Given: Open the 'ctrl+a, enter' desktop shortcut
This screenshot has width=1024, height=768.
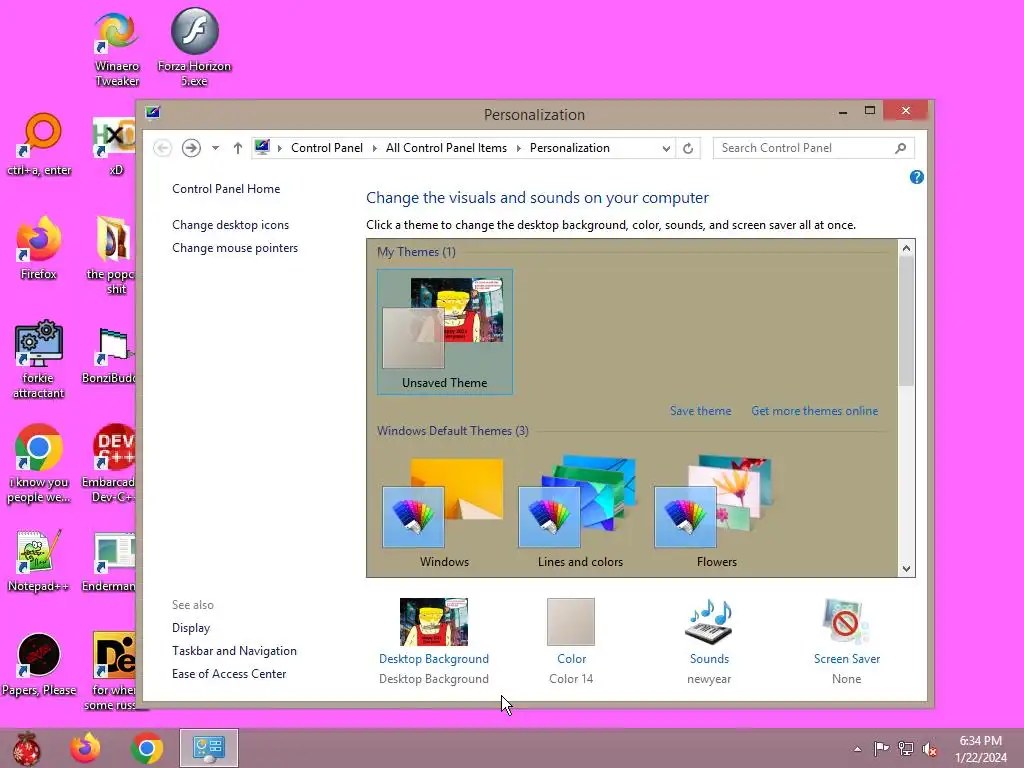Looking at the screenshot, I should (39, 145).
